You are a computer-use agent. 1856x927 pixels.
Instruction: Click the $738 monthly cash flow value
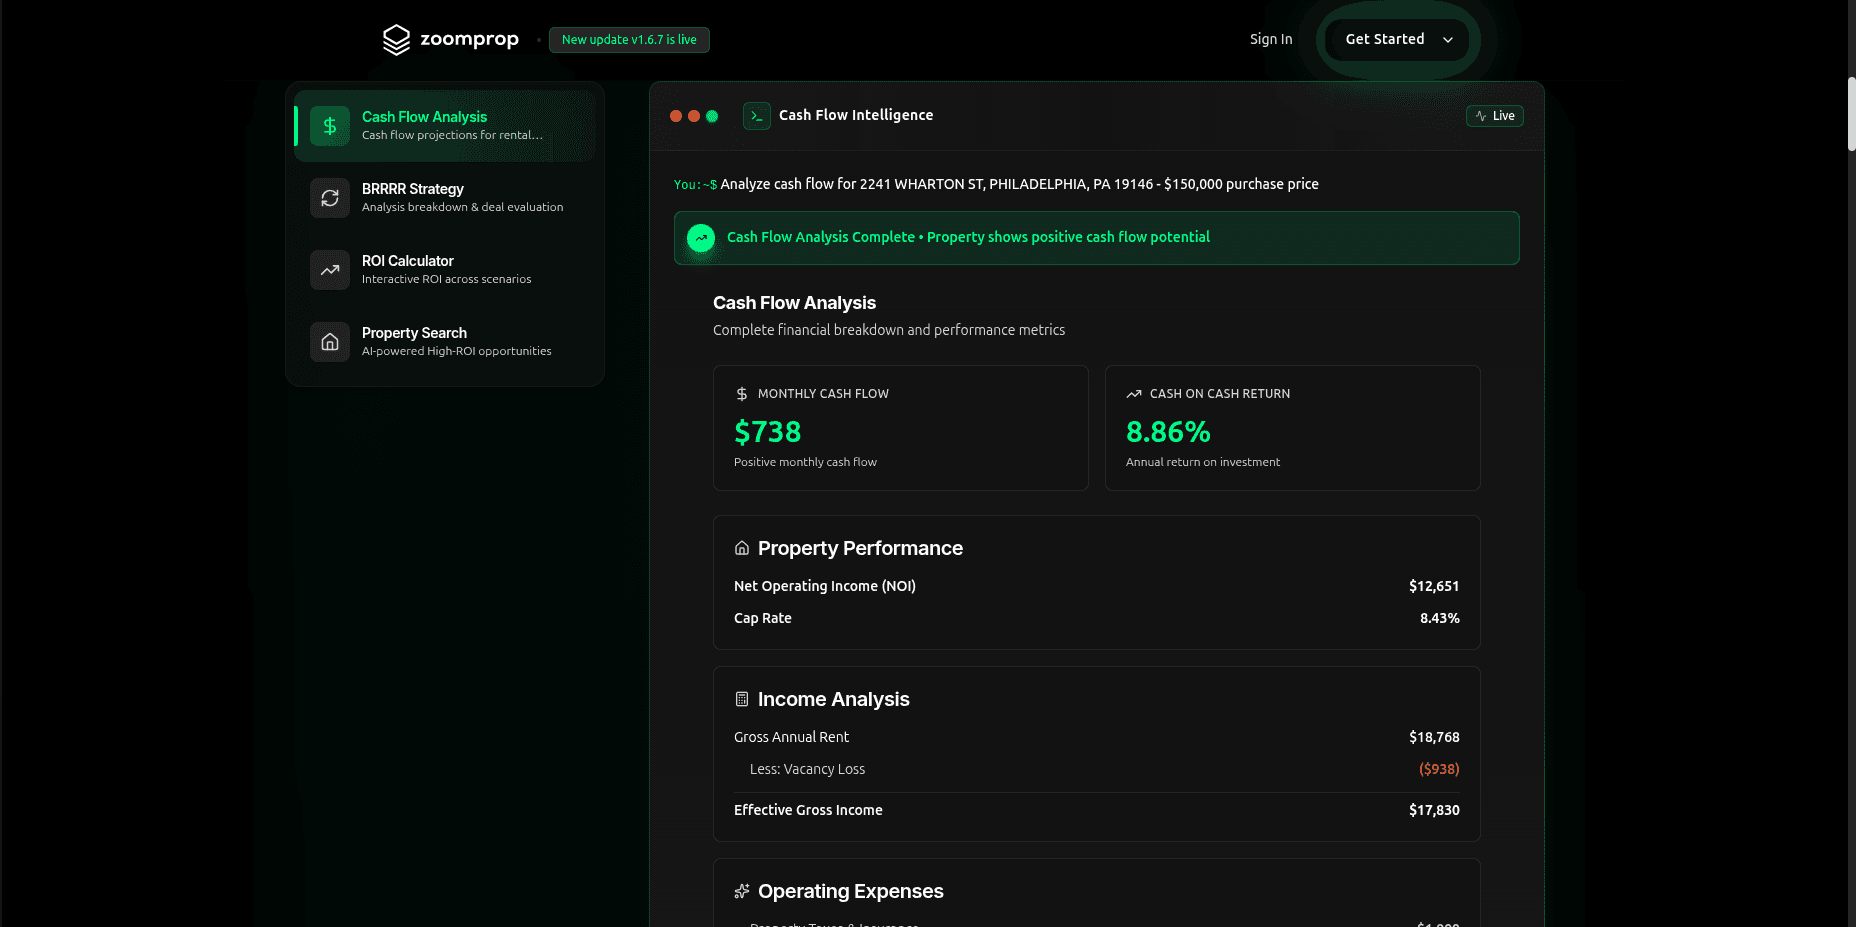tap(767, 432)
